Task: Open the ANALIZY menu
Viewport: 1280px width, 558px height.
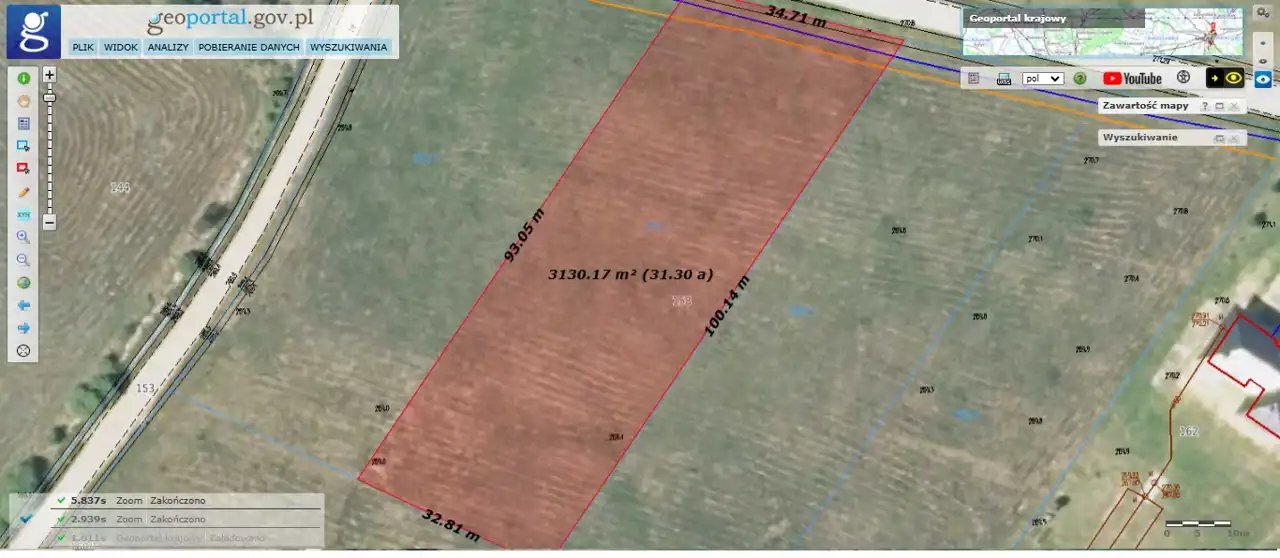Action: tap(167, 47)
